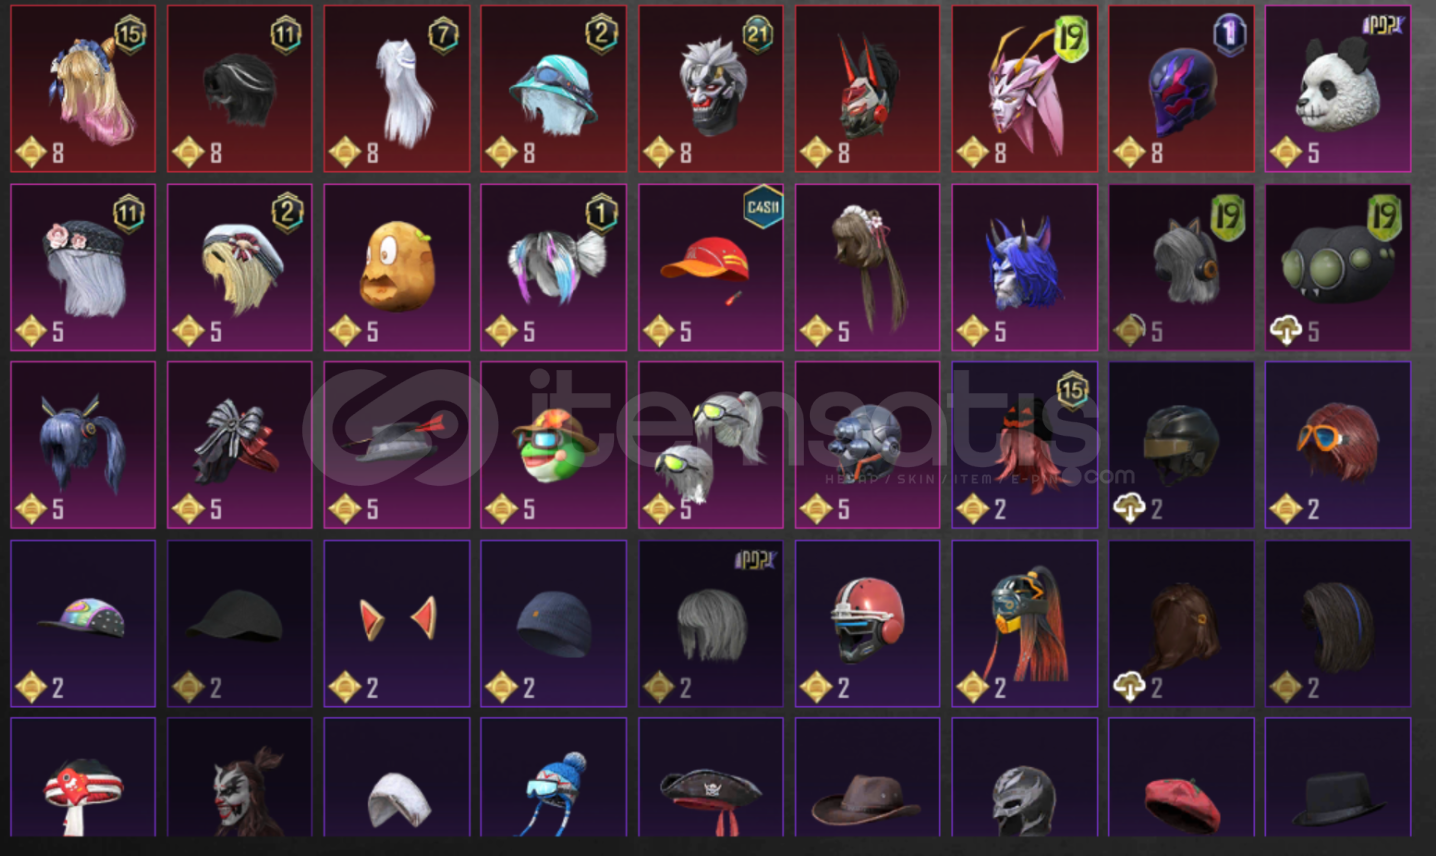Click cloud download icon on black helmet item
The width and height of the screenshot is (1436, 856).
click(x=1129, y=509)
